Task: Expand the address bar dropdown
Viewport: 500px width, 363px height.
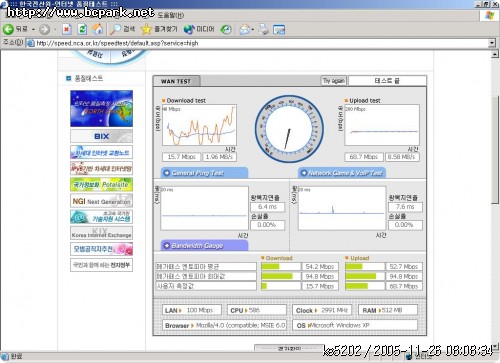Action: (492, 43)
